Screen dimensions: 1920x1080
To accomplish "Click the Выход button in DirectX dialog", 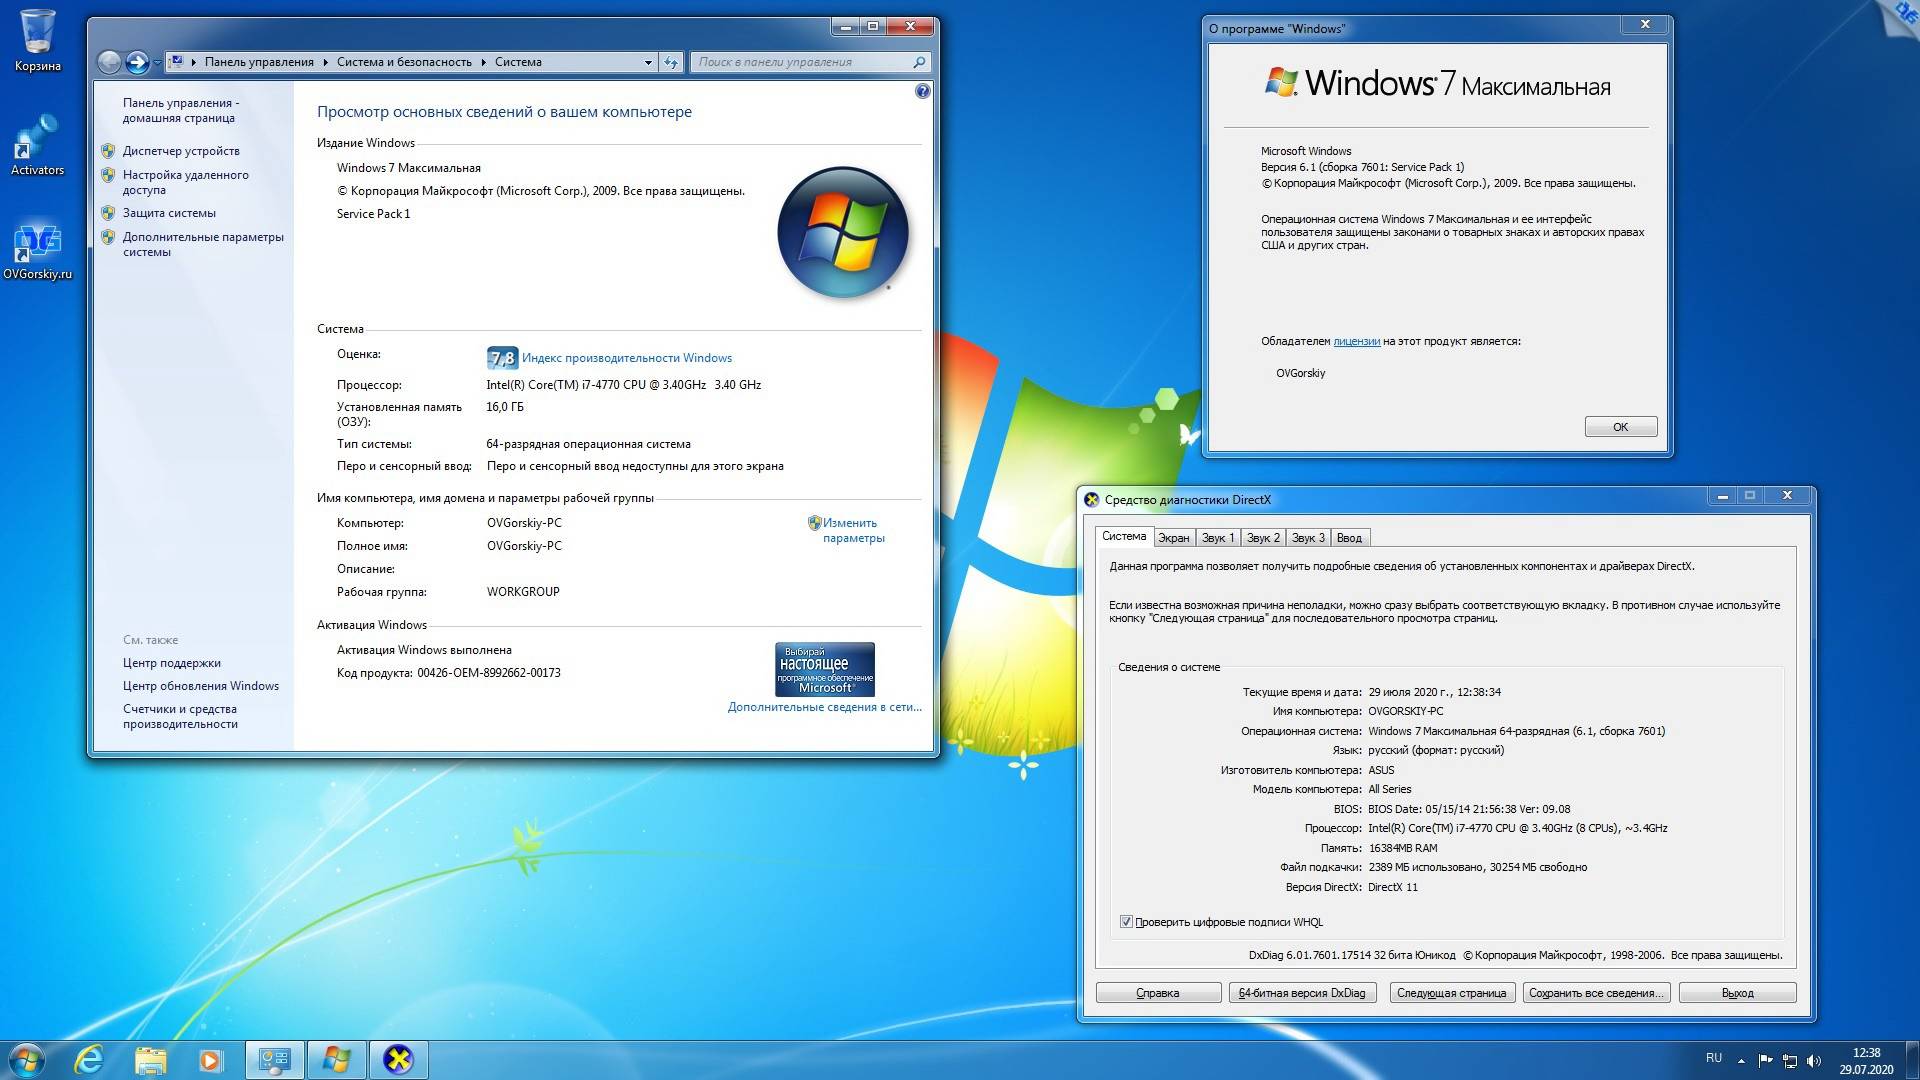I will (x=1737, y=993).
